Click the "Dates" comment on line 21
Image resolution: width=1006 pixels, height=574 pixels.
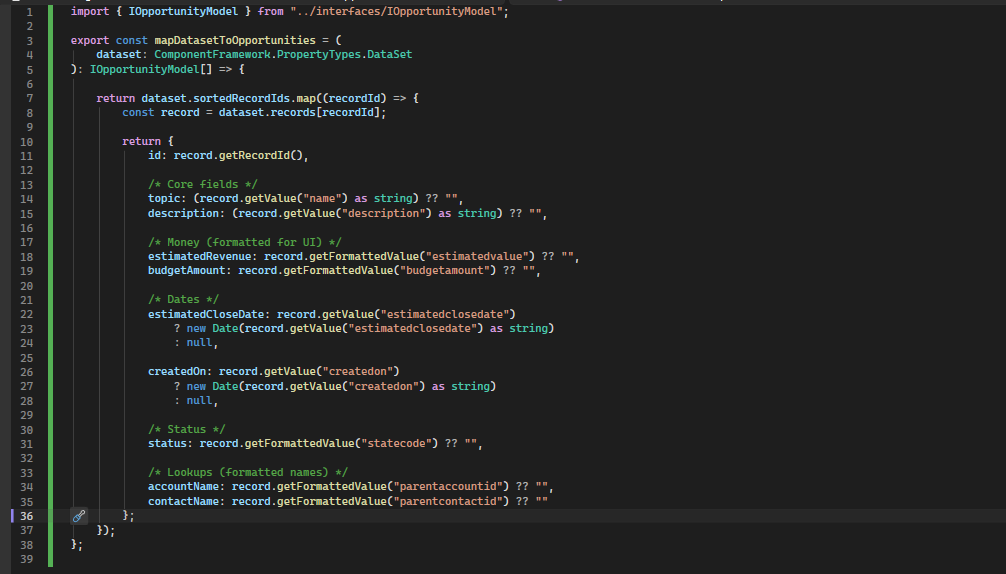(x=183, y=300)
